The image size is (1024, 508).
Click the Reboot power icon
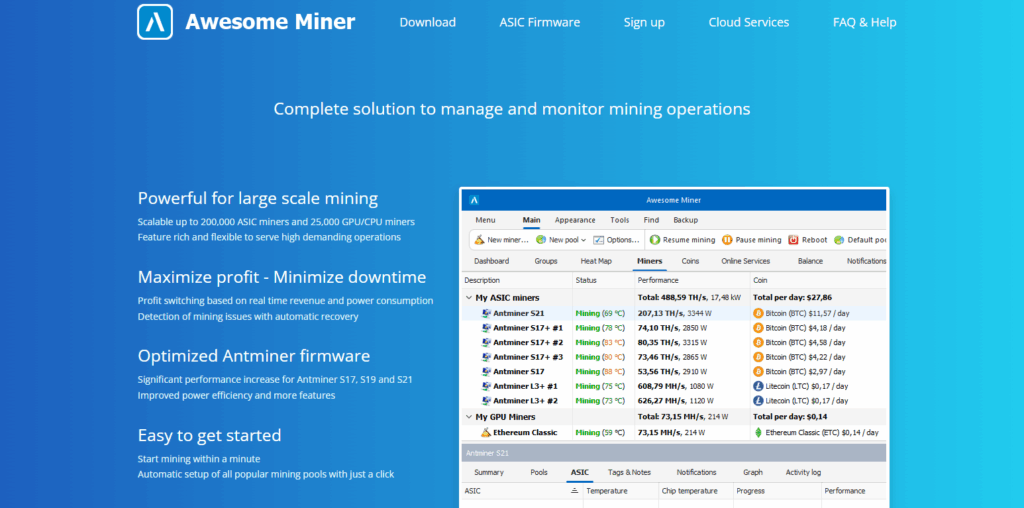[x=793, y=240]
